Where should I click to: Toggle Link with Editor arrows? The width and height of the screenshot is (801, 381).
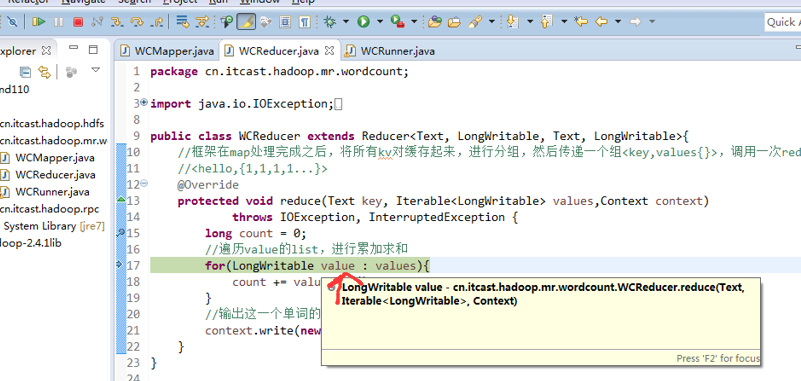click(x=45, y=72)
